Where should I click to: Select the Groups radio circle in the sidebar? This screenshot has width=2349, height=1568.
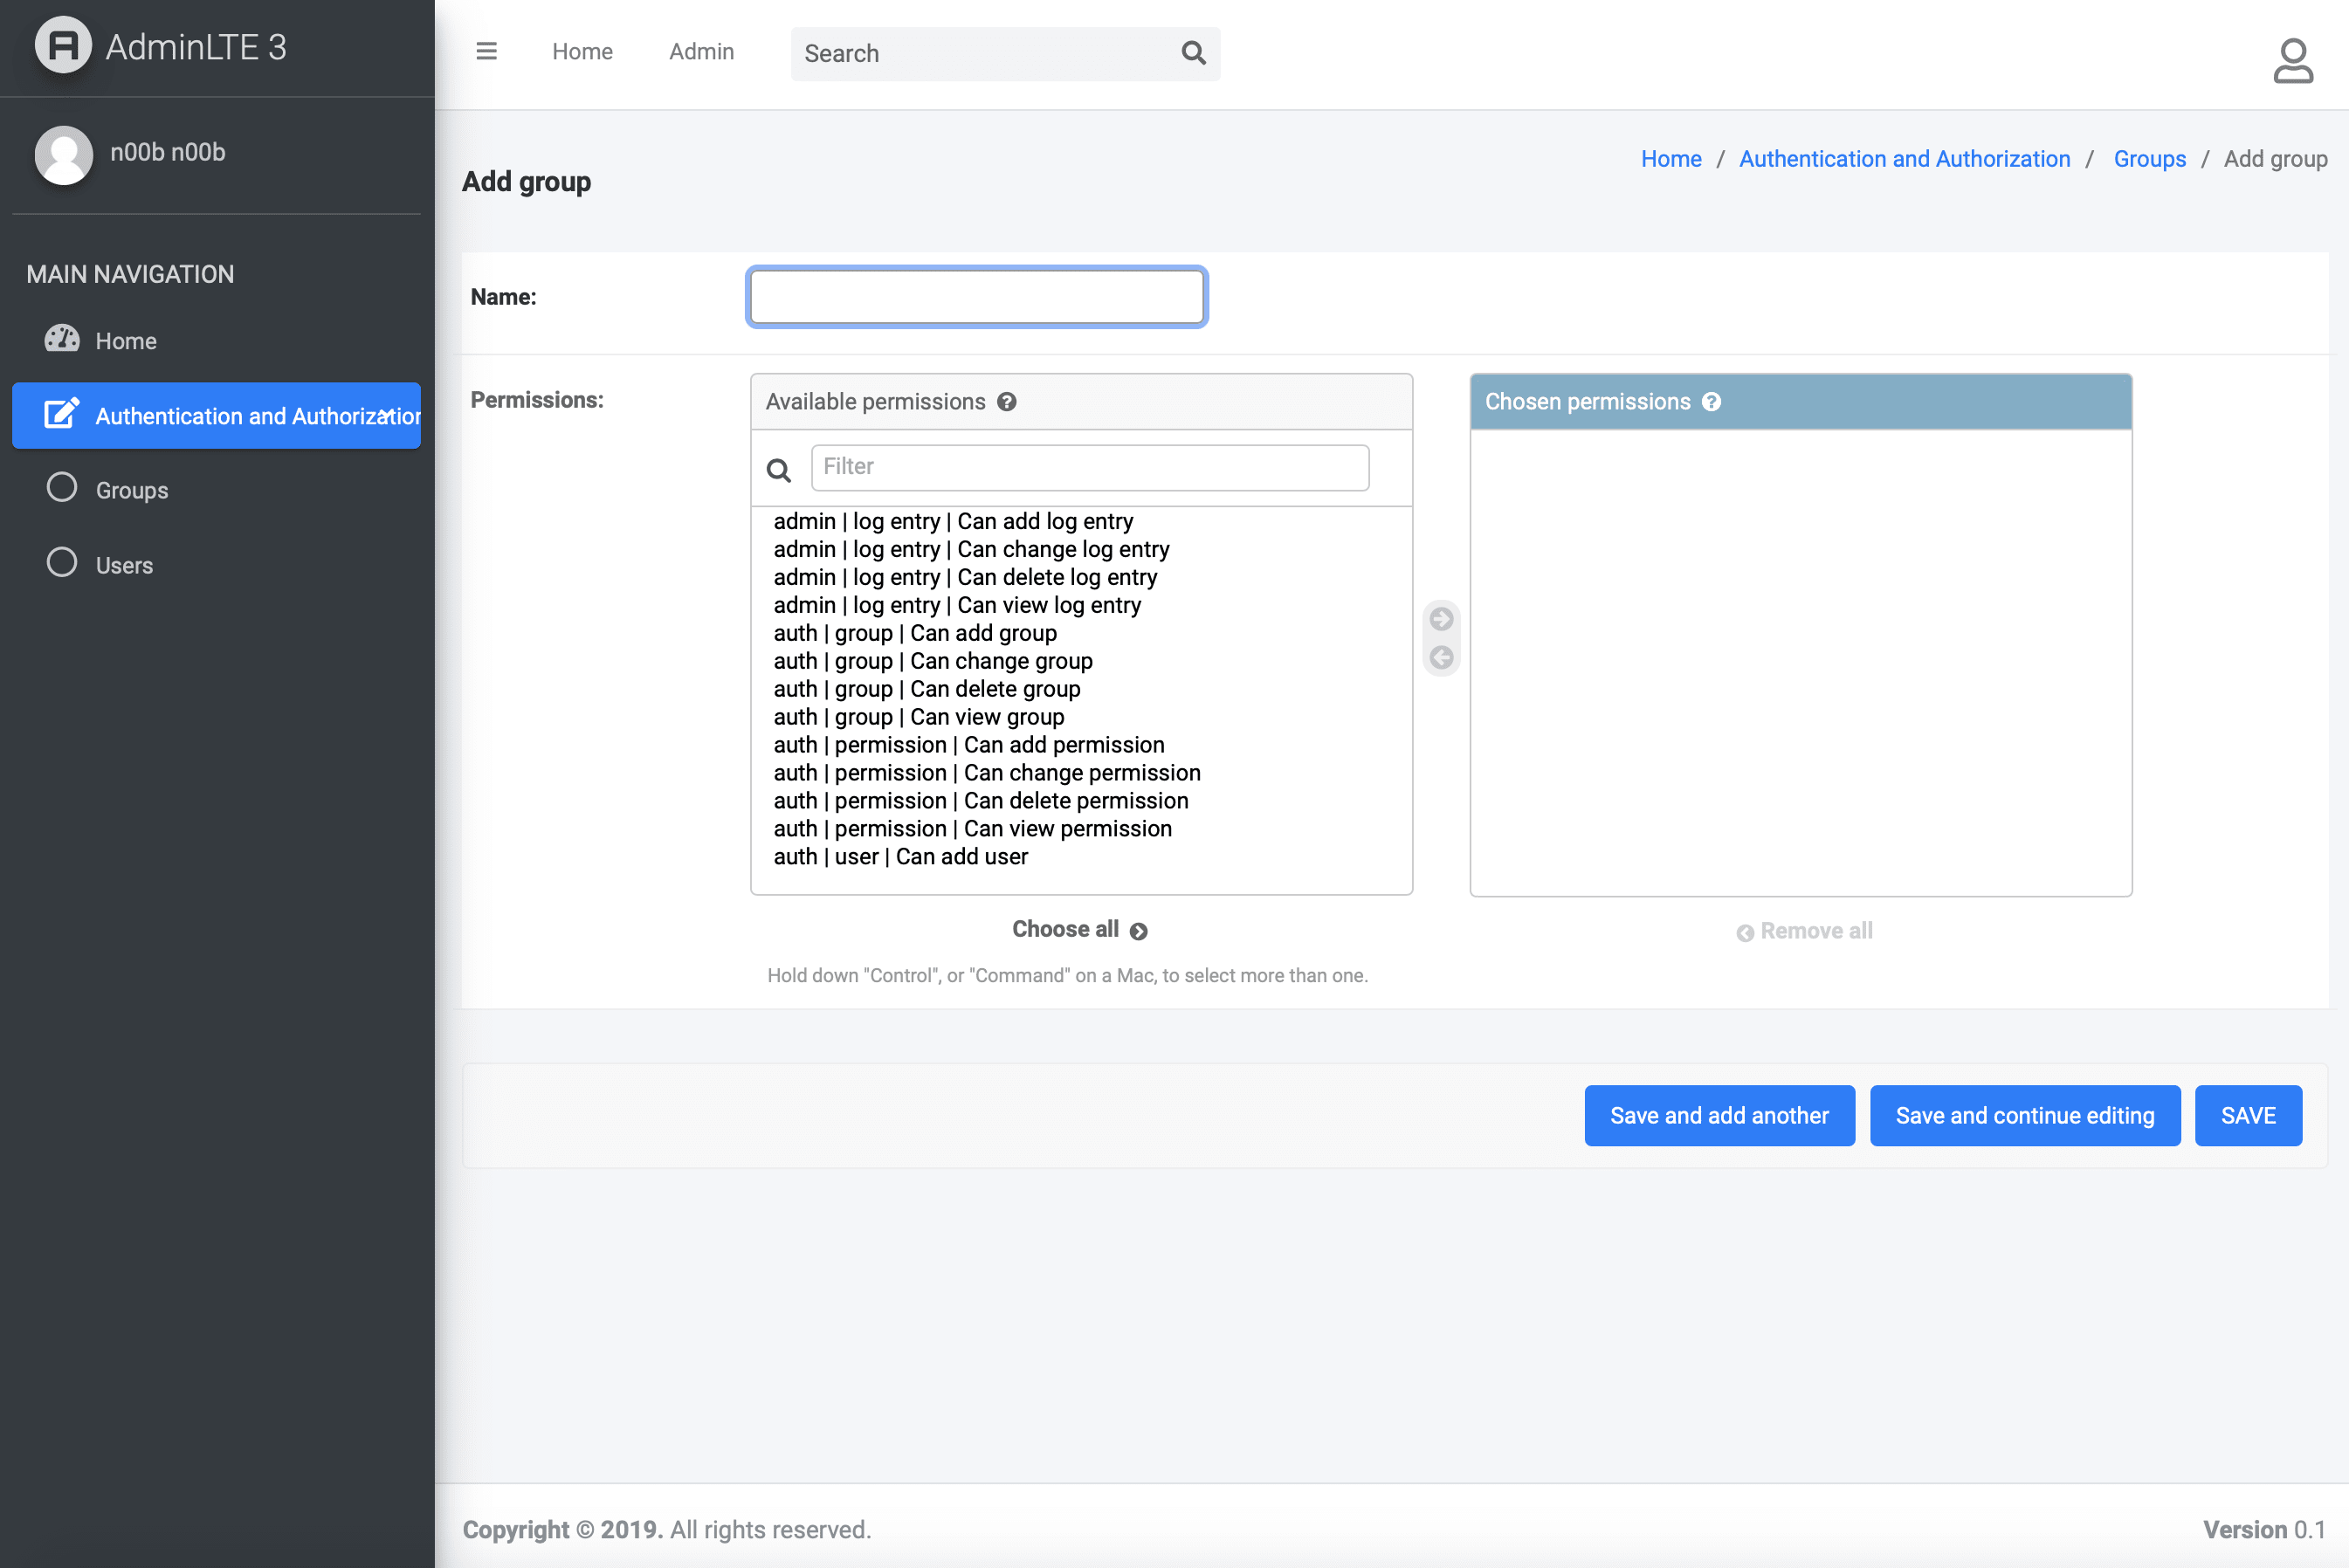point(61,488)
